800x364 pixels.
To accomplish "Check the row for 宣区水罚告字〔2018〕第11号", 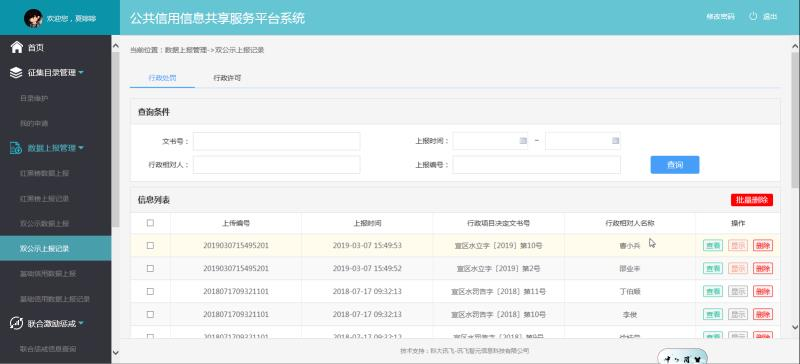I will coord(150,292).
